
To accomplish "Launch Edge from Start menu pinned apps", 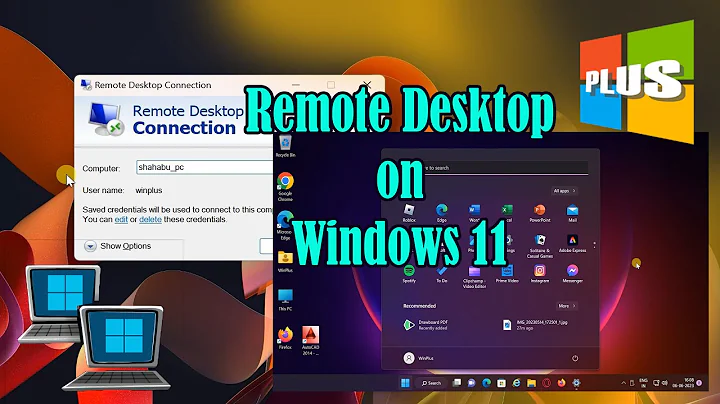I will coord(441,211).
